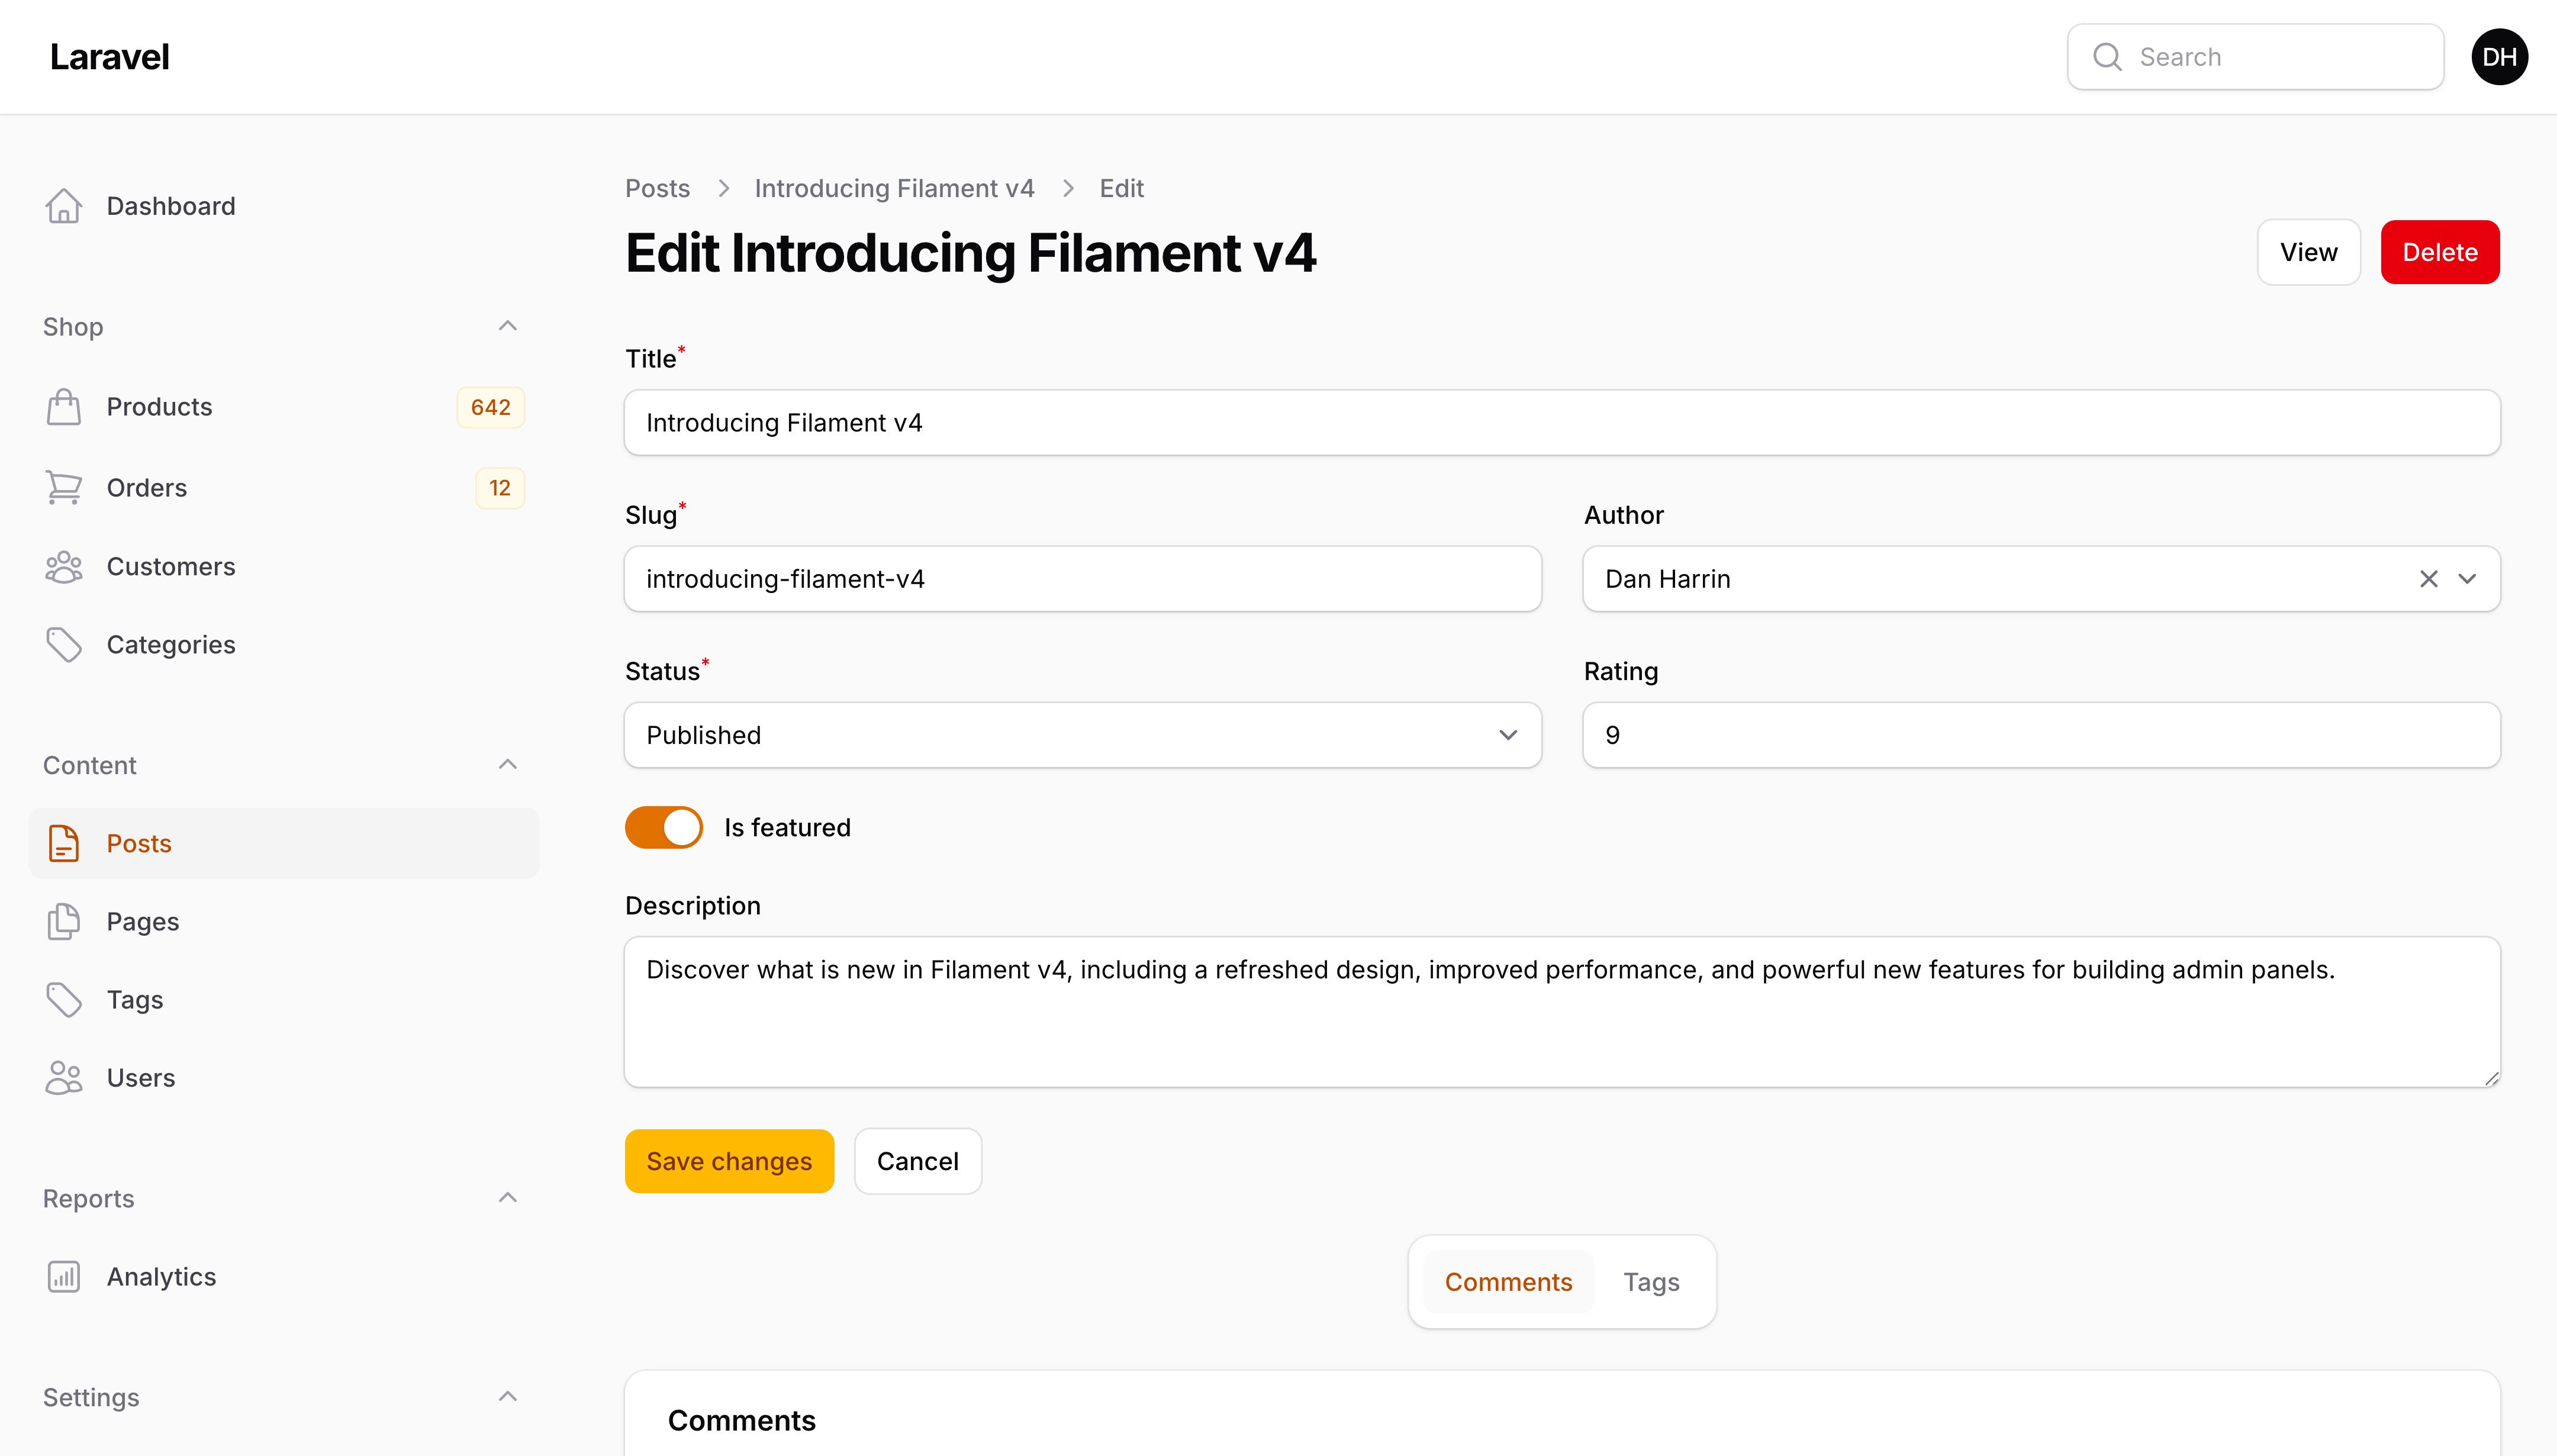Open Dashboard in the sidebar

pyautogui.click(x=284, y=206)
